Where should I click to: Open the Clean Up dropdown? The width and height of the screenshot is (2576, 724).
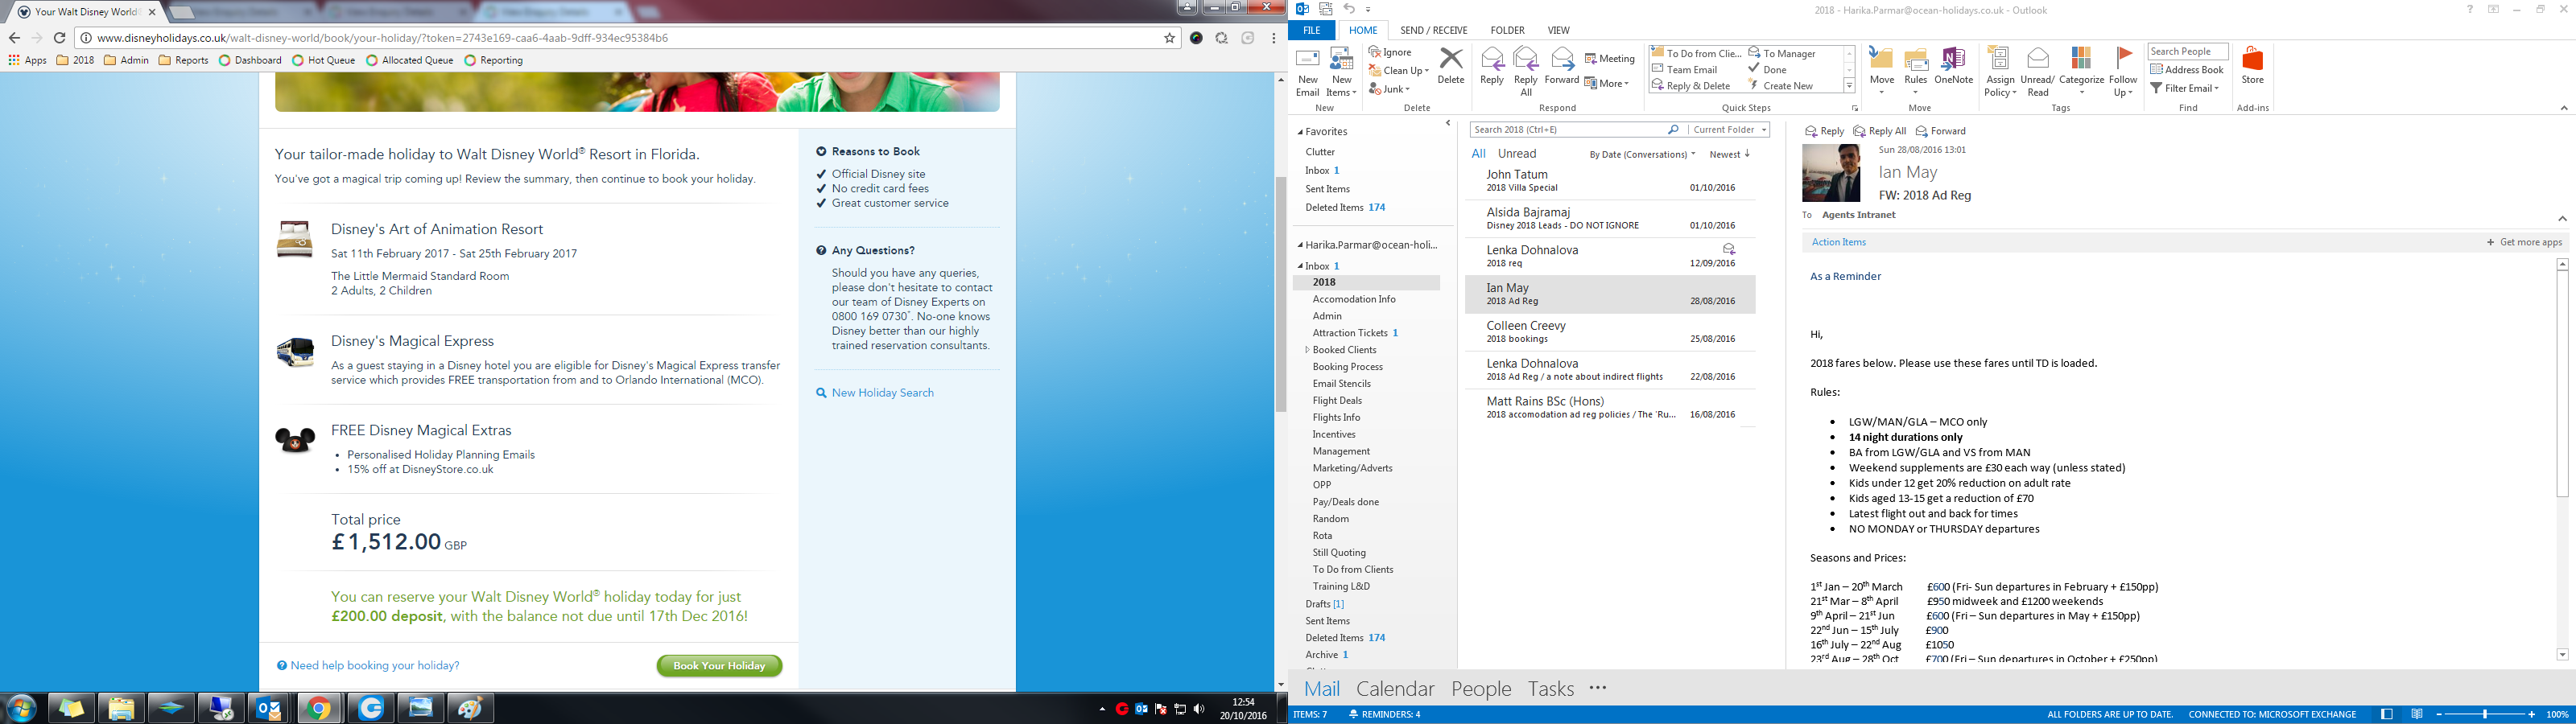[1399, 71]
